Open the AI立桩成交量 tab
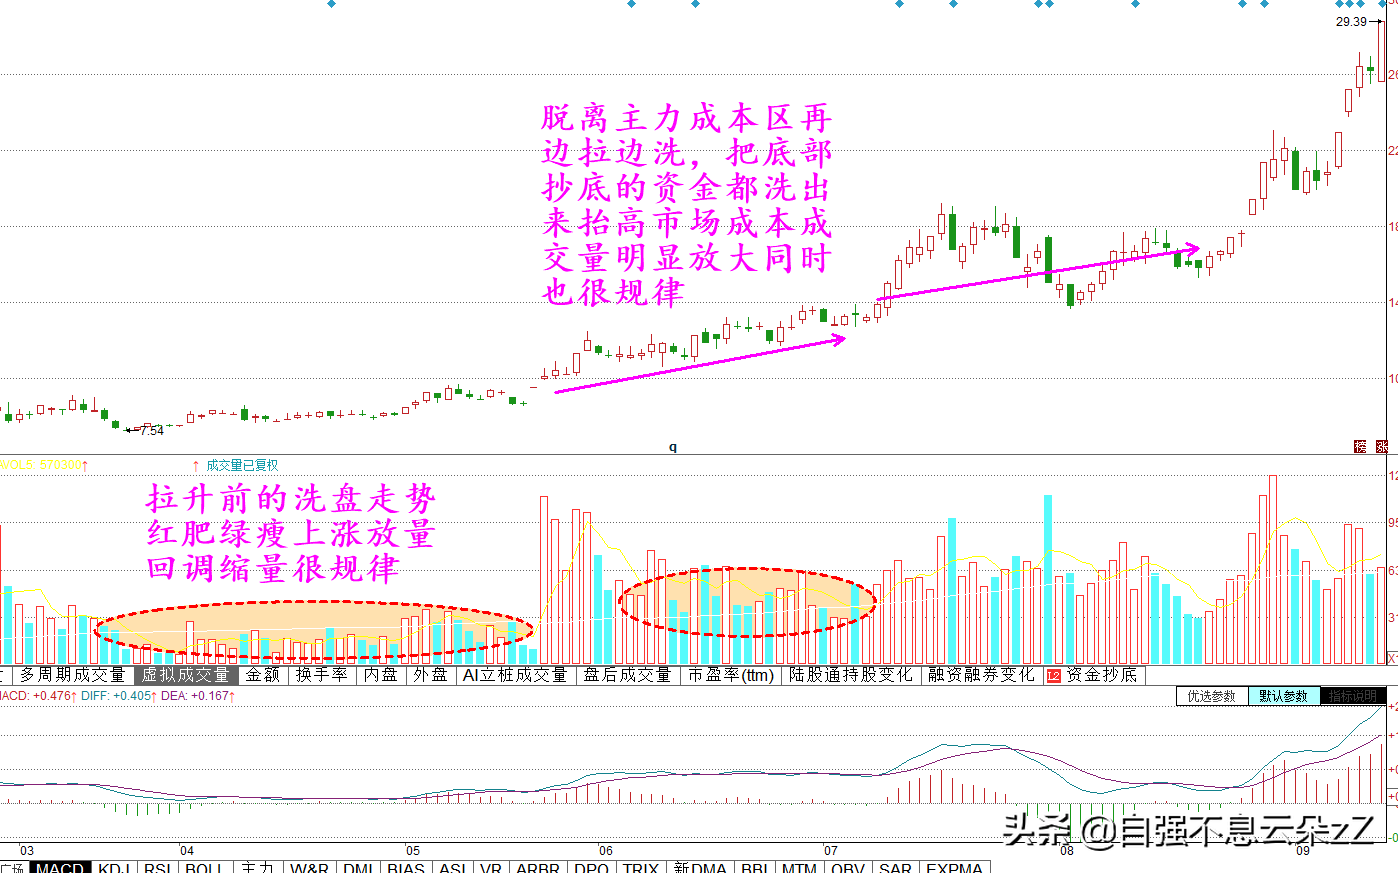This screenshot has height=873, width=1398. point(515,675)
